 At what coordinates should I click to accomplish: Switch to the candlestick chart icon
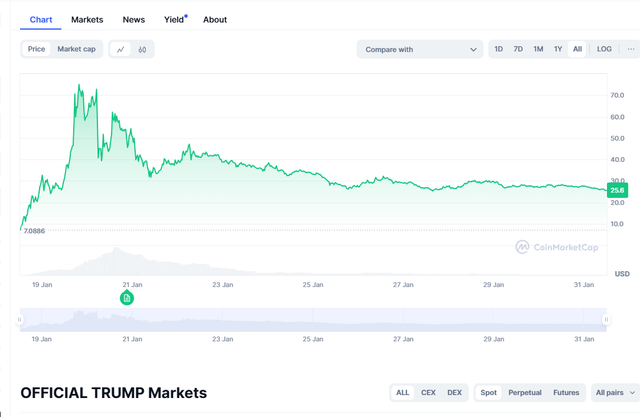coord(142,49)
